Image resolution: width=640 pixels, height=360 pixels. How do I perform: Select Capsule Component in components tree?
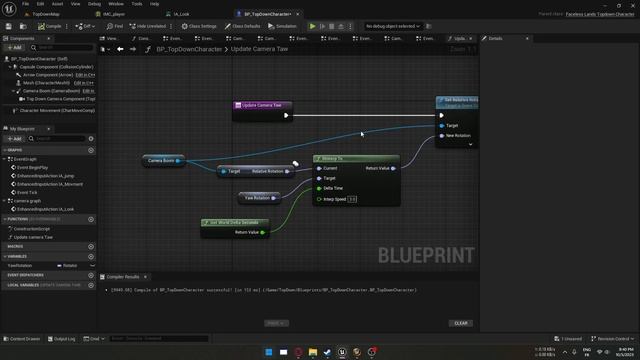click(x=56, y=67)
